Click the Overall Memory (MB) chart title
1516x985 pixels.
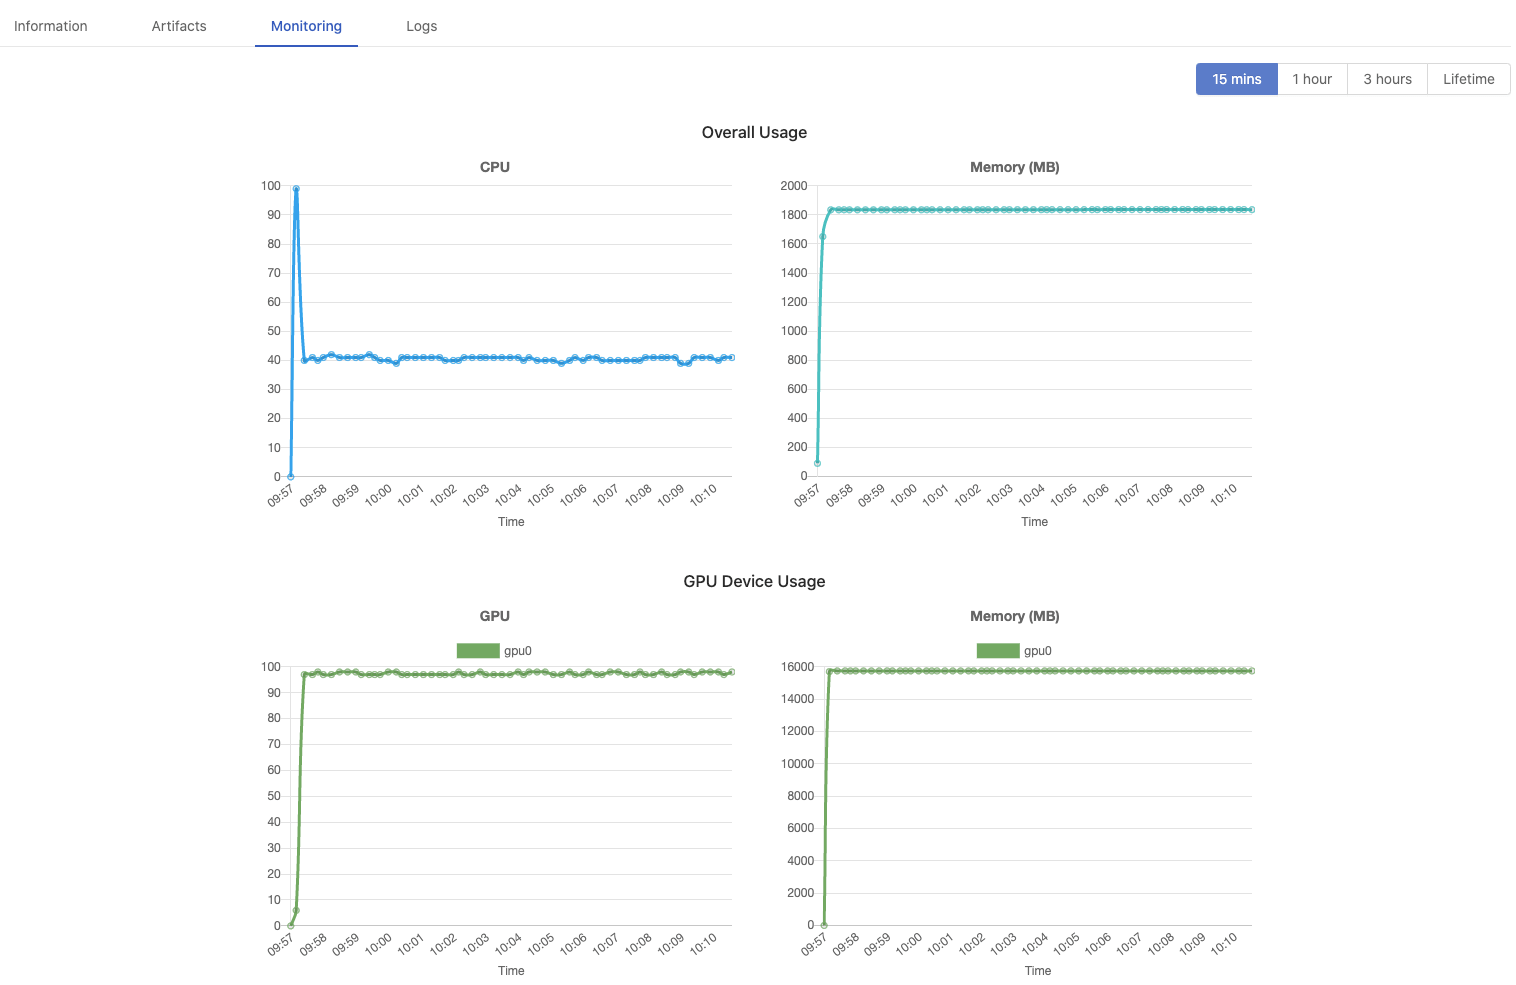(1015, 167)
